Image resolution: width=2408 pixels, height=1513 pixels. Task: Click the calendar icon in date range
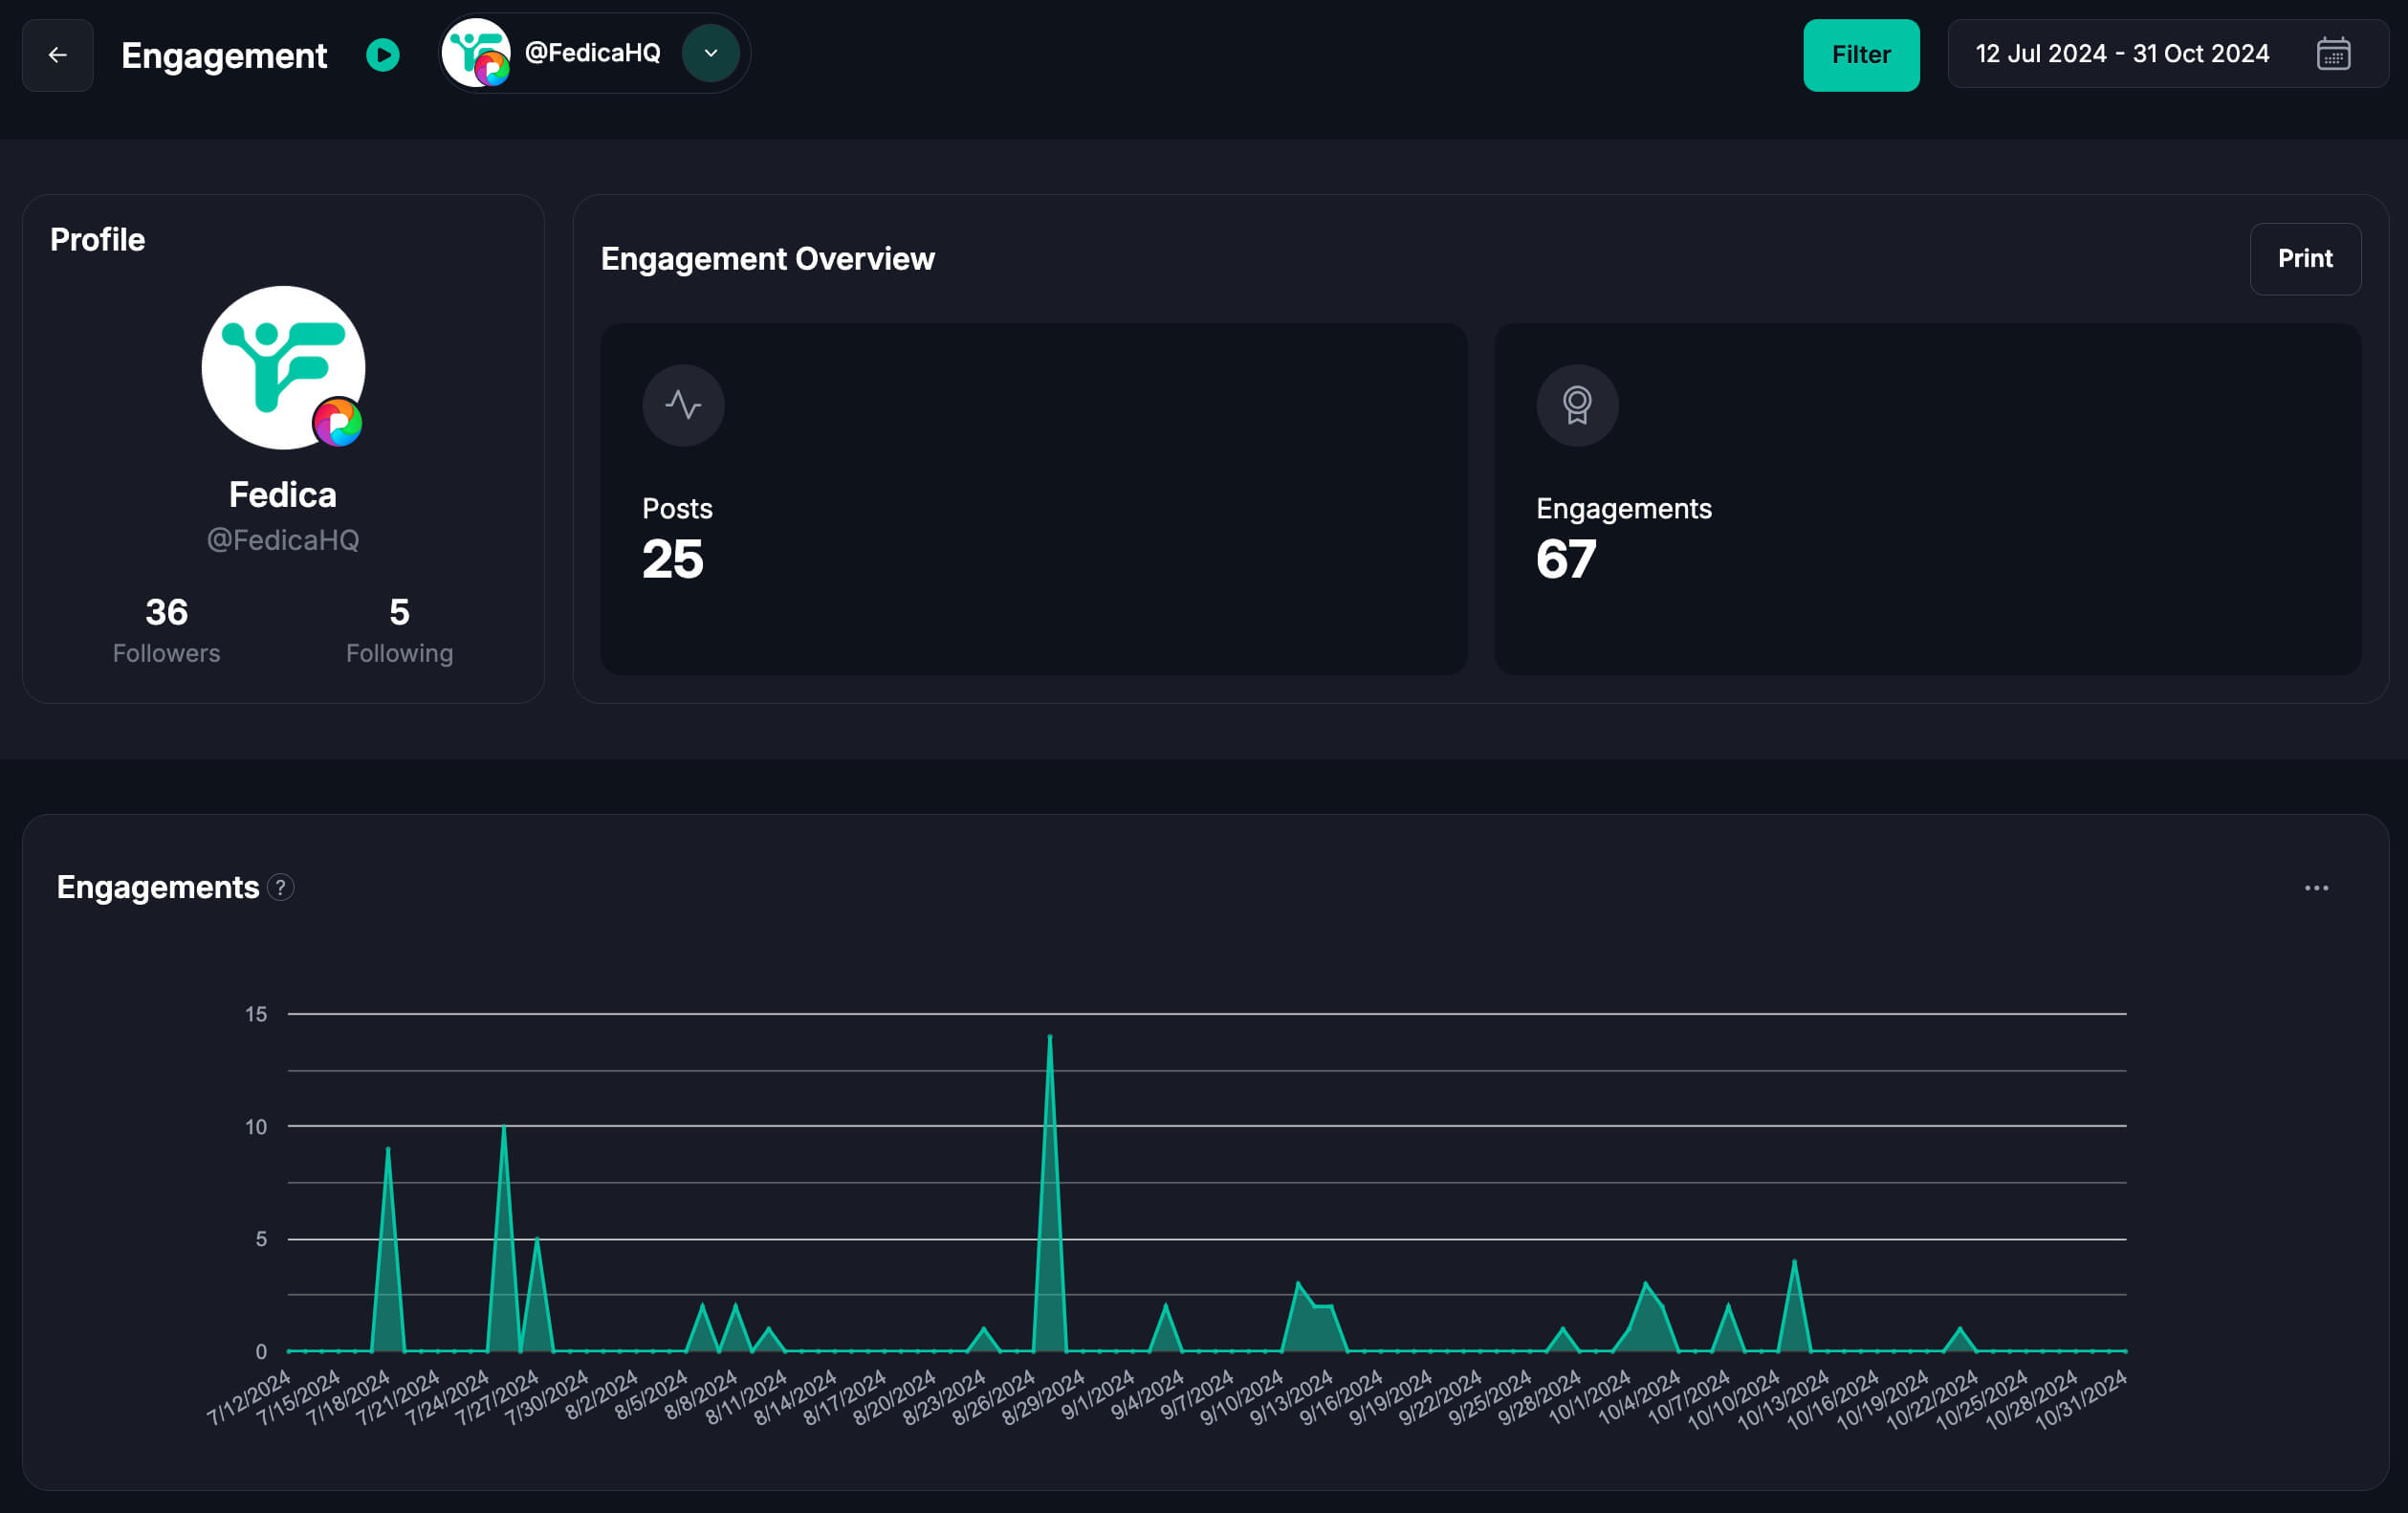2333,54
